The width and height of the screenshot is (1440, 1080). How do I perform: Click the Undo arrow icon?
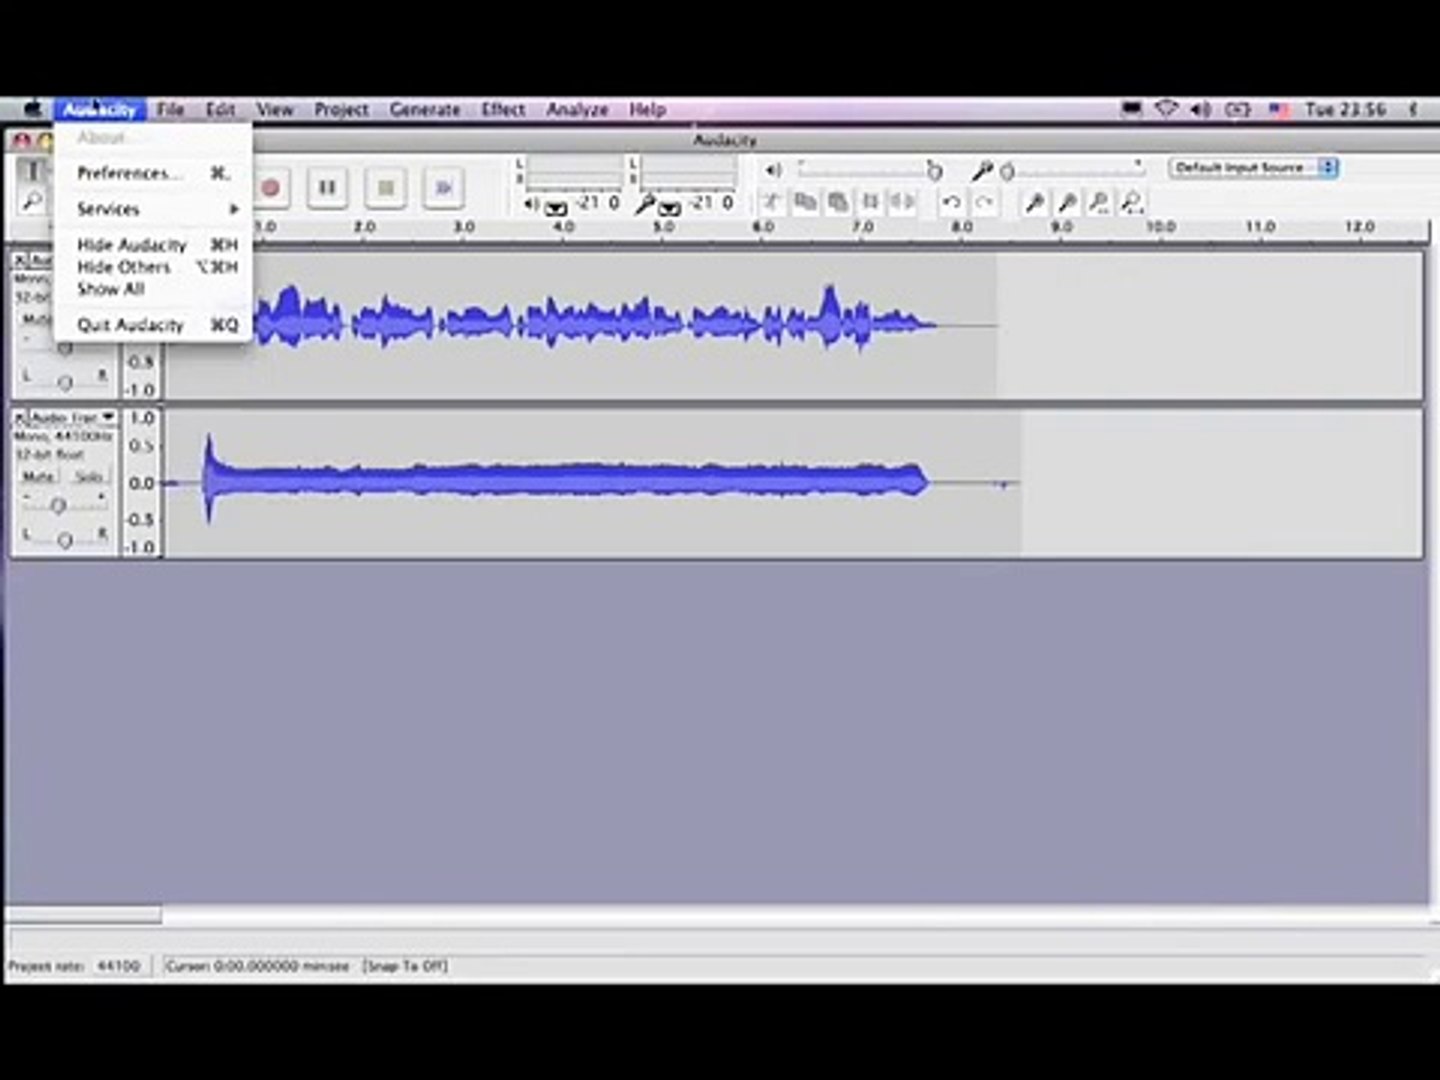click(x=951, y=202)
